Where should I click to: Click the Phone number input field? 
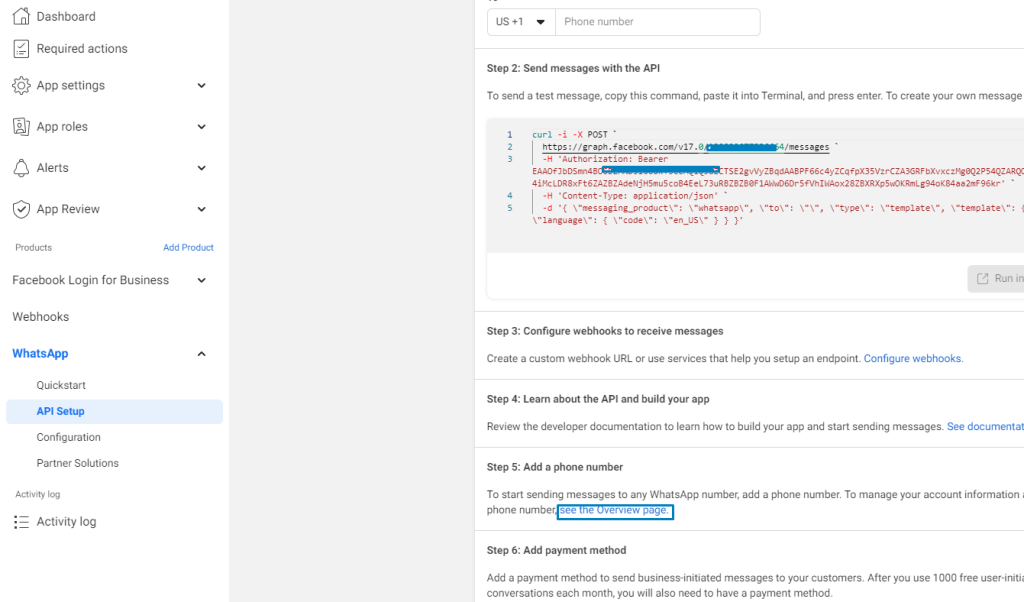pyautogui.click(x=658, y=22)
